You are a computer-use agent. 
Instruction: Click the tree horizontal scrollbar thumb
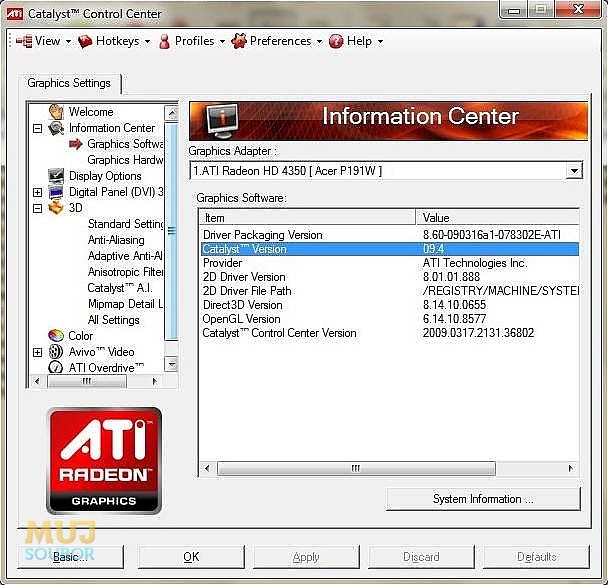(87, 381)
